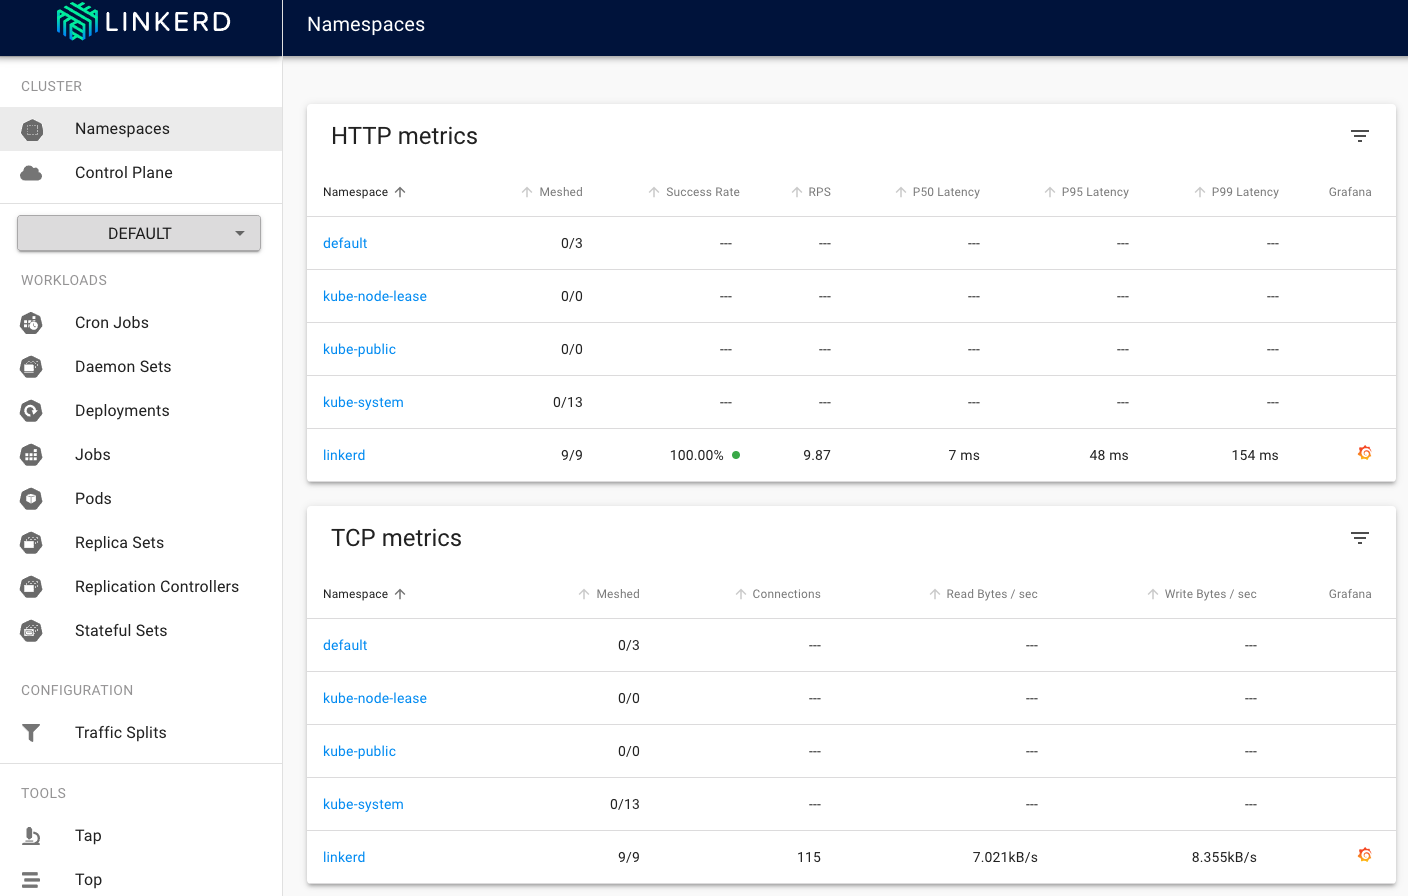Open the Tap tool
Screen dimensions: 1408x896
tap(141, 836)
